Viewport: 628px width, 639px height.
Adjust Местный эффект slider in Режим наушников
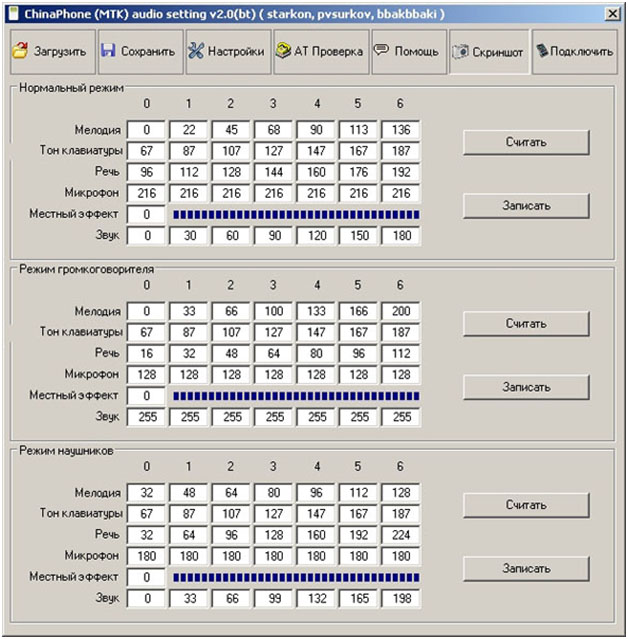[x=296, y=577]
